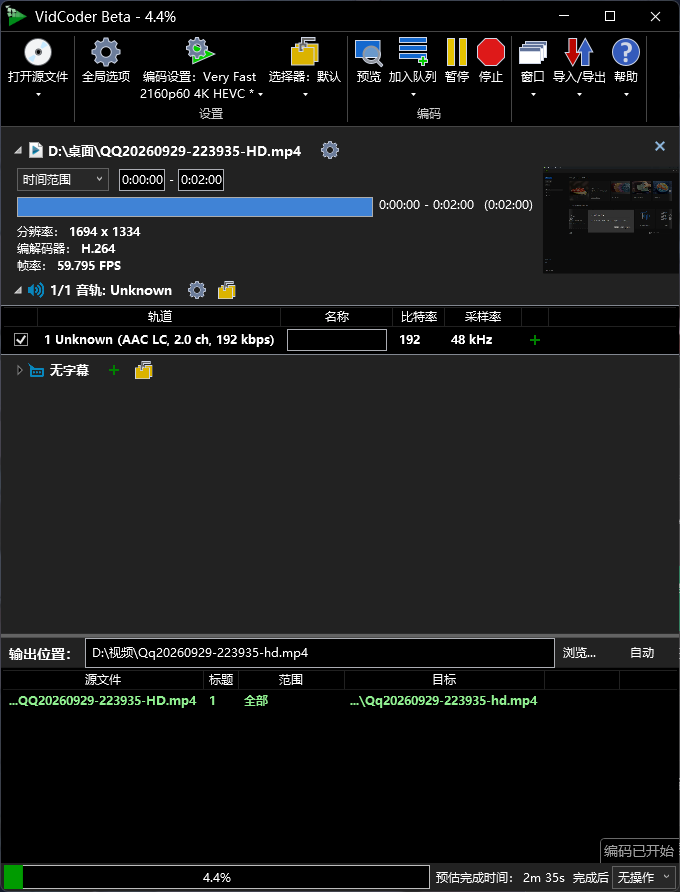Open encoding settings preset dropdown arrow
This screenshot has height=892, width=680.
click(261, 94)
